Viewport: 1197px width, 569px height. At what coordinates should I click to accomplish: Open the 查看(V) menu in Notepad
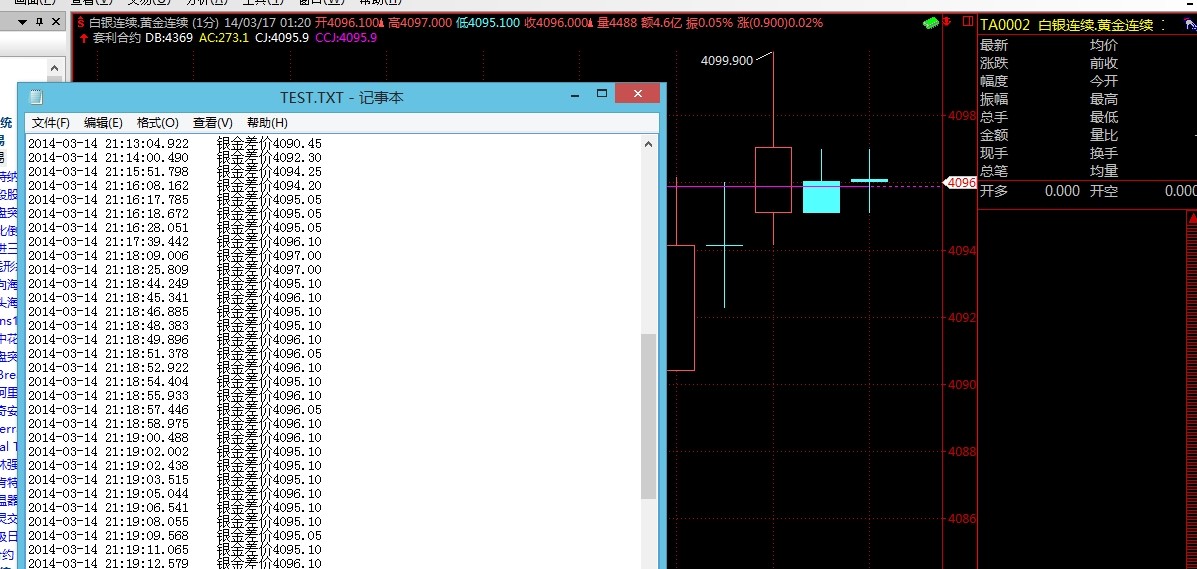pos(212,122)
